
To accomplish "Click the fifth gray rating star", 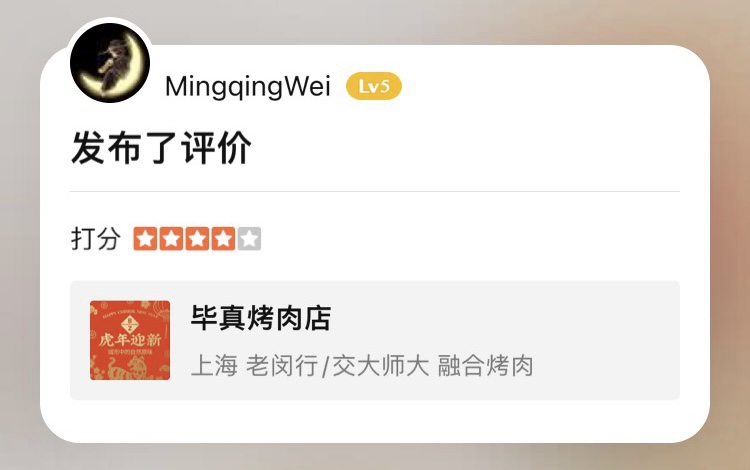I will (x=249, y=239).
